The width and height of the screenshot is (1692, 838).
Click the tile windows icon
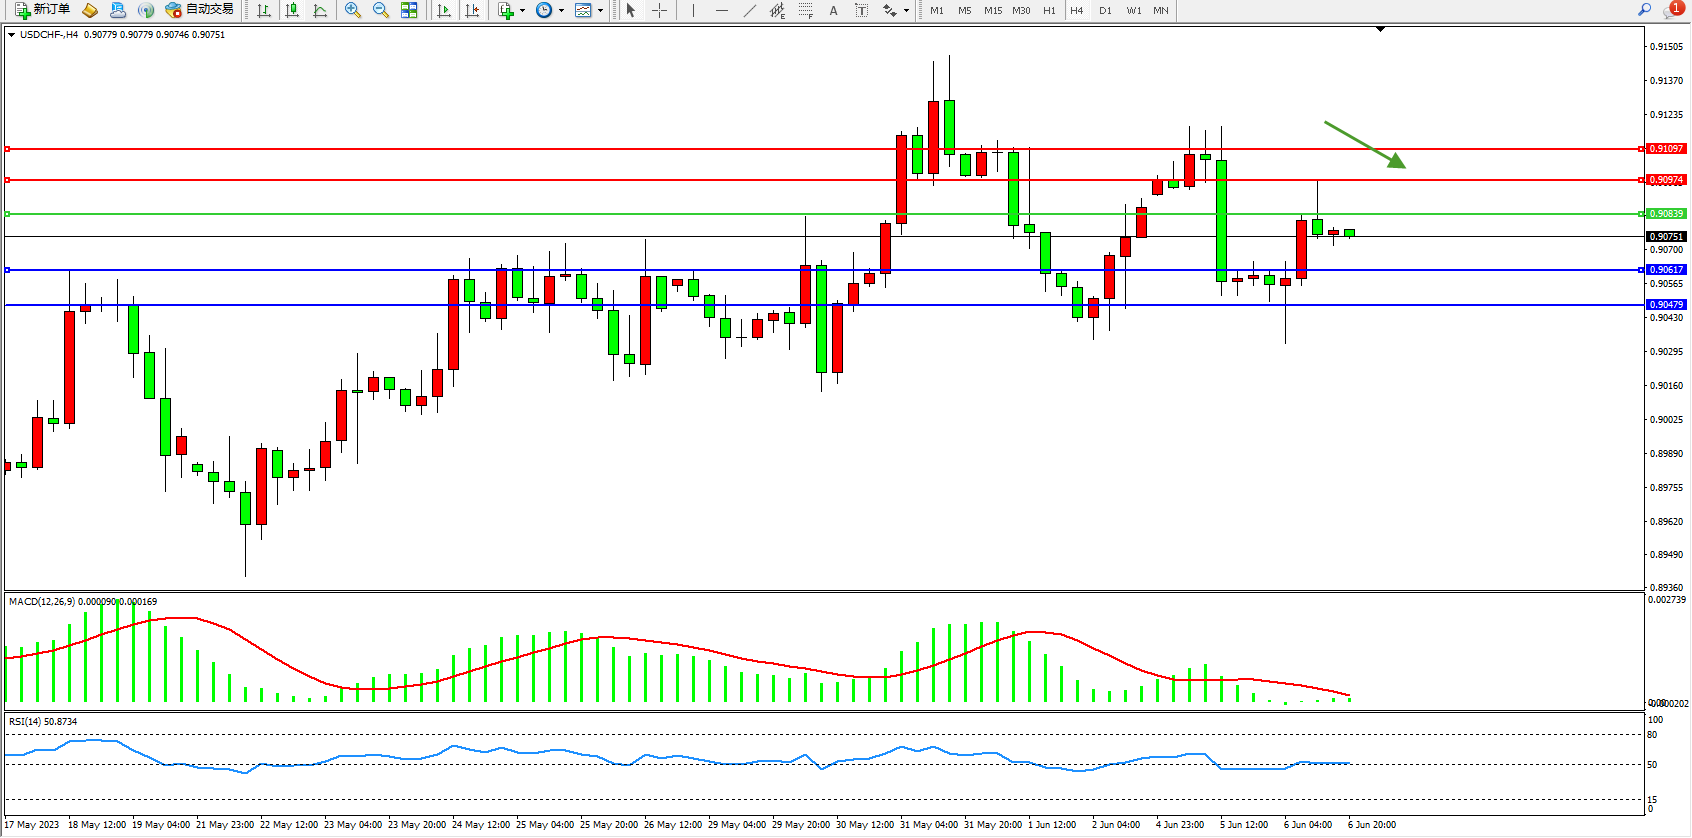(409, 10)
